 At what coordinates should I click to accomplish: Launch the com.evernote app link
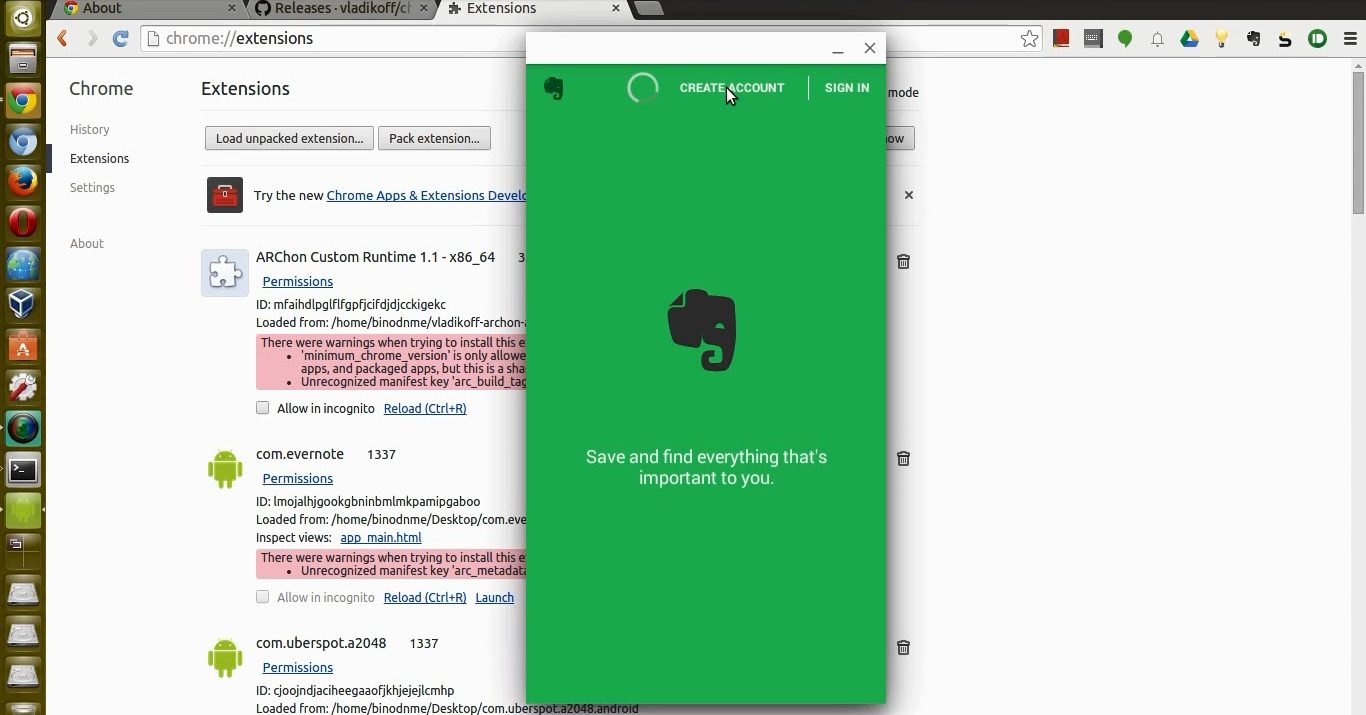click(494, 597)
